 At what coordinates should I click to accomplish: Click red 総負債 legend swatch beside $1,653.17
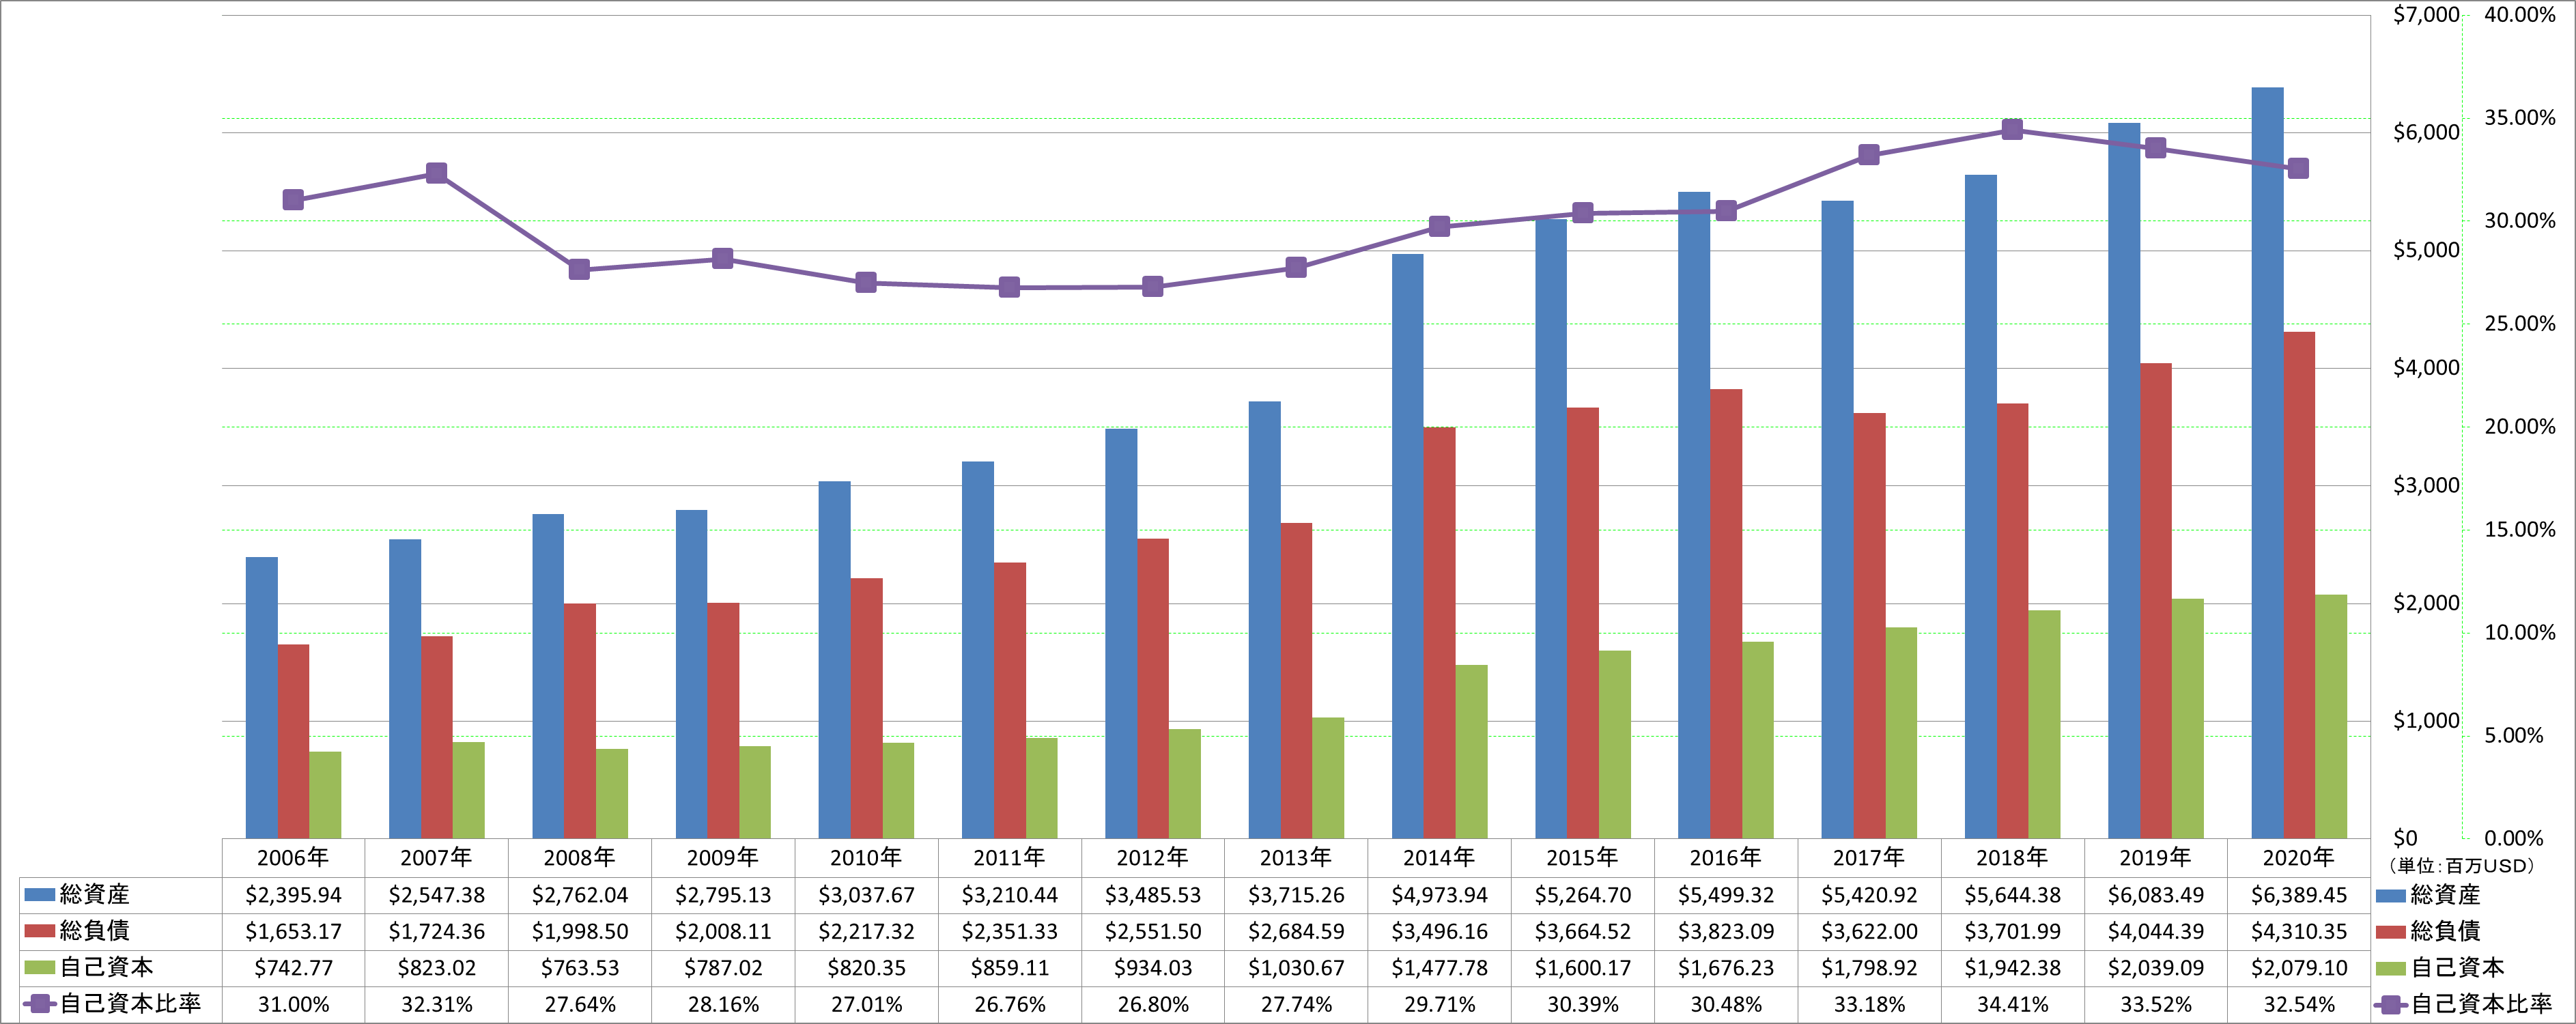coord(39,931)
